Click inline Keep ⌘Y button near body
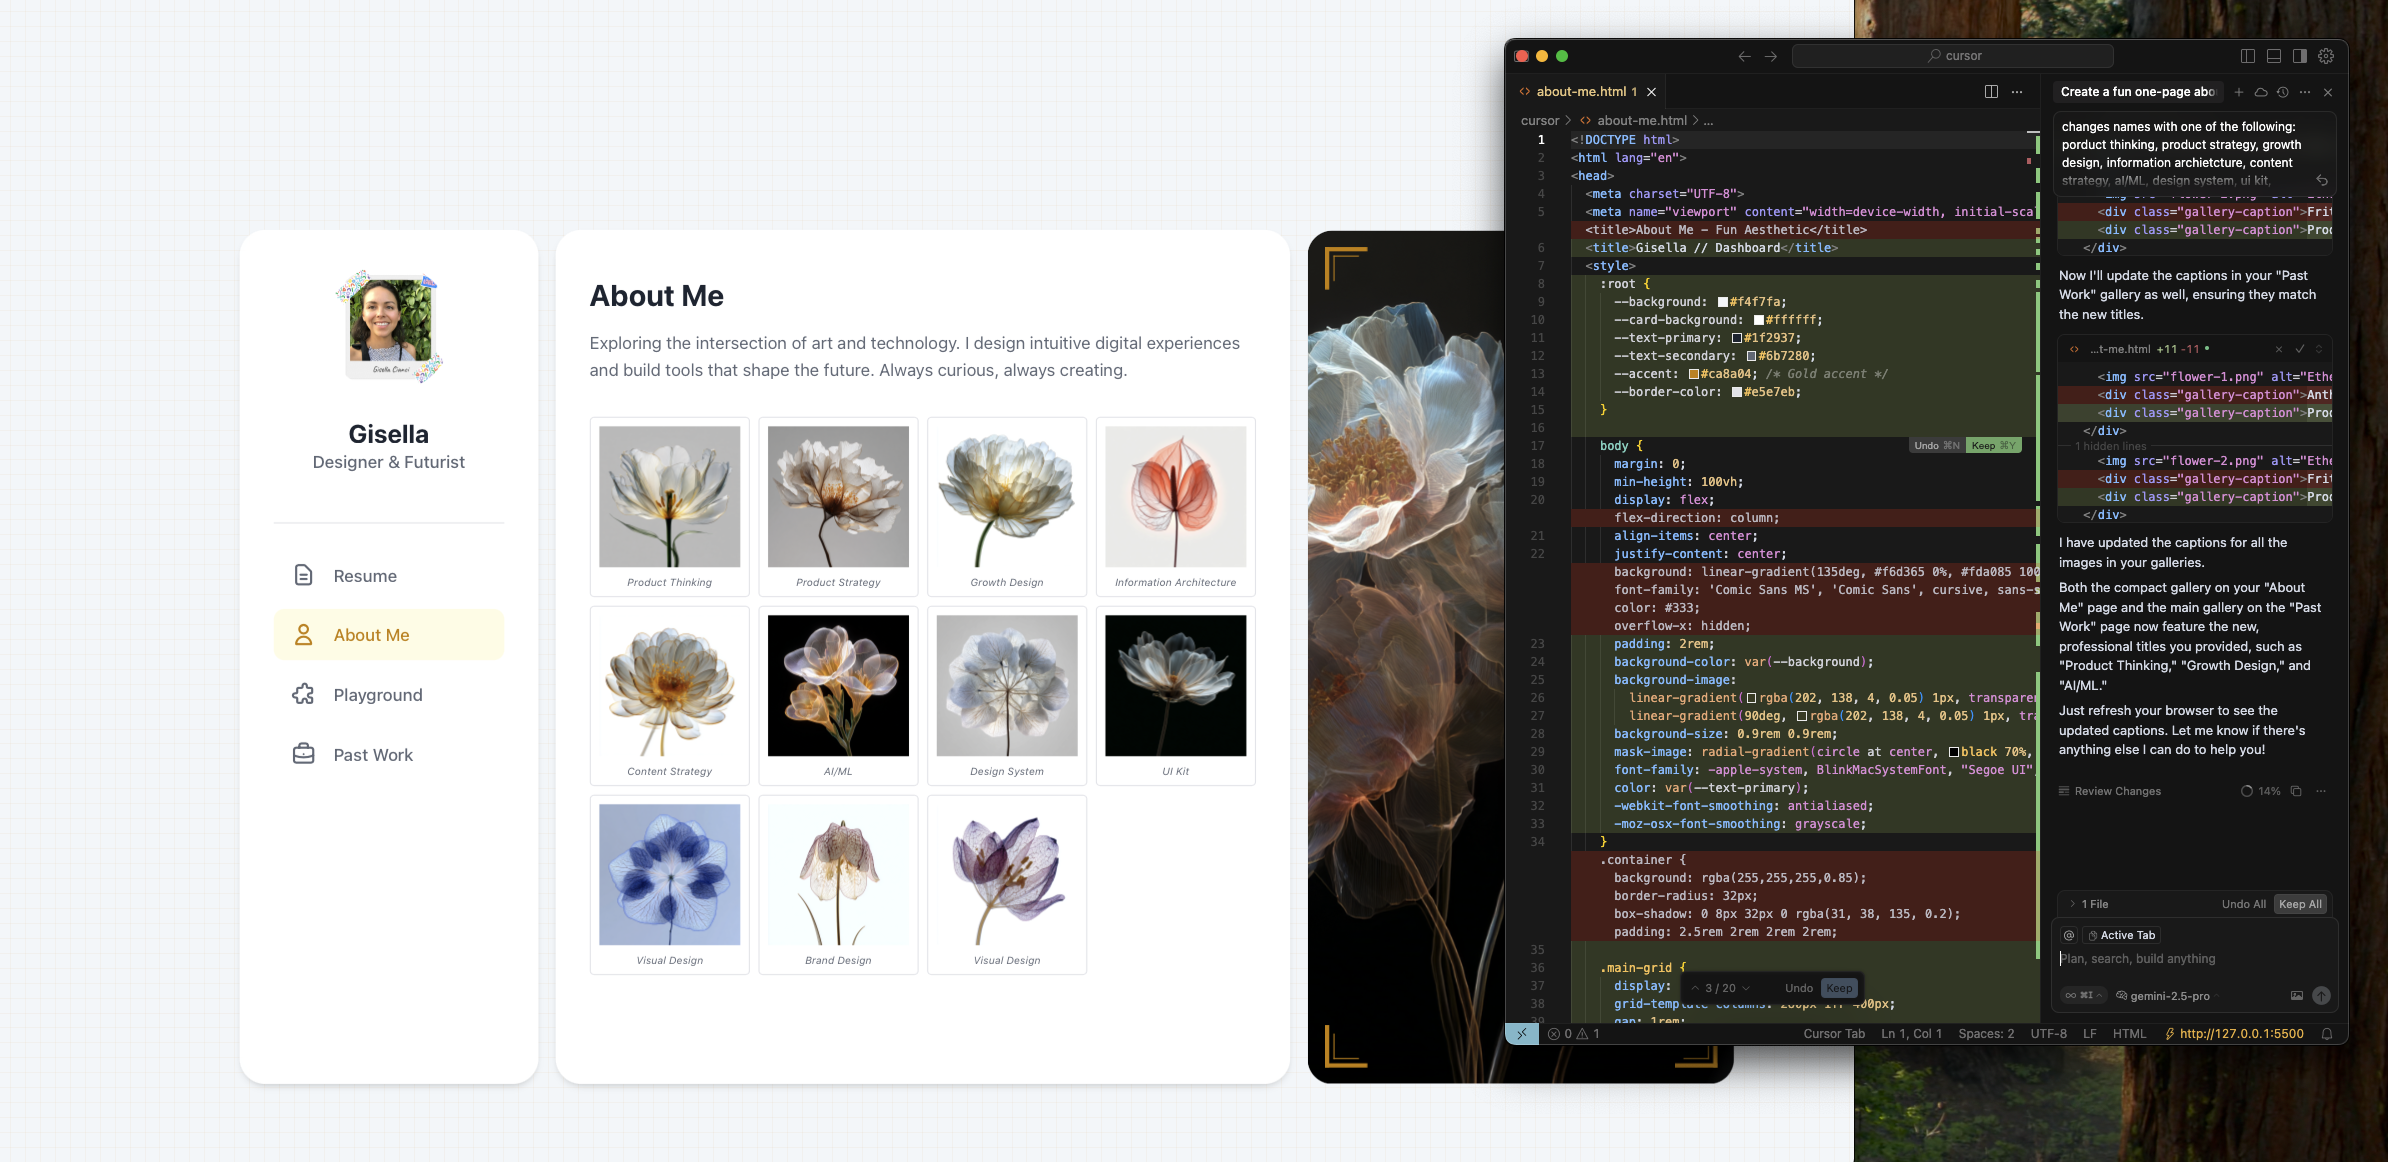Image resolution: width=2388 pixels, height=1162 pixels. pyautogui.click(x=1994, y=446)
